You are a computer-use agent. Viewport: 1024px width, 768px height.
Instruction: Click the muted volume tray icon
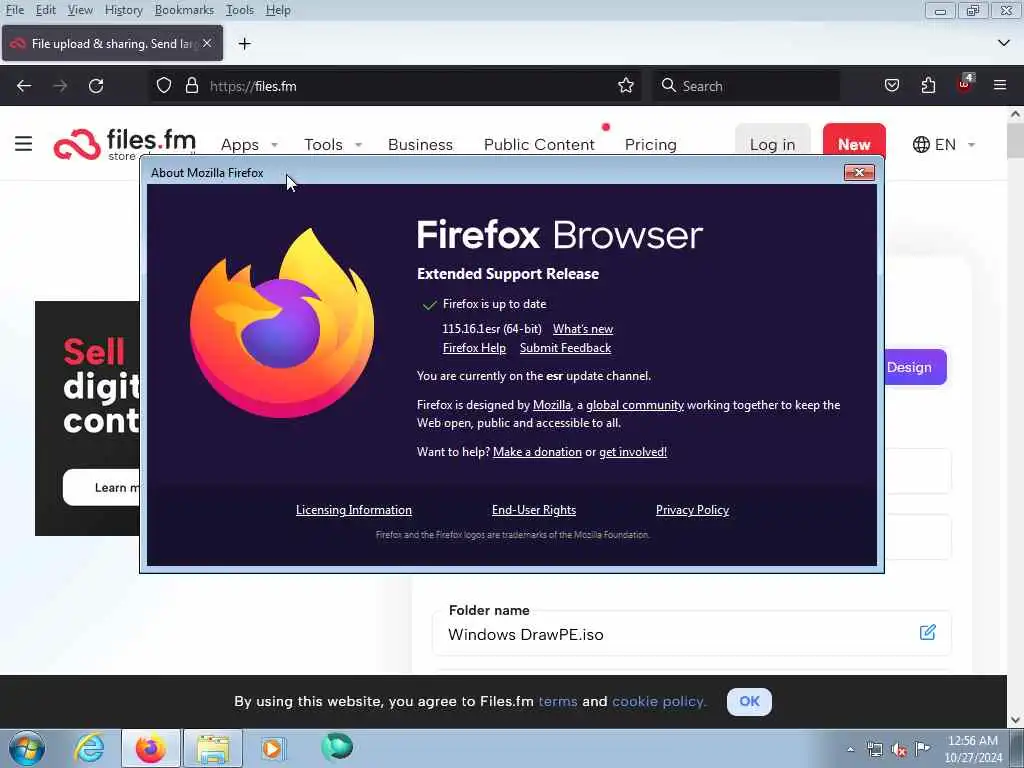click(x=899, y=749)
